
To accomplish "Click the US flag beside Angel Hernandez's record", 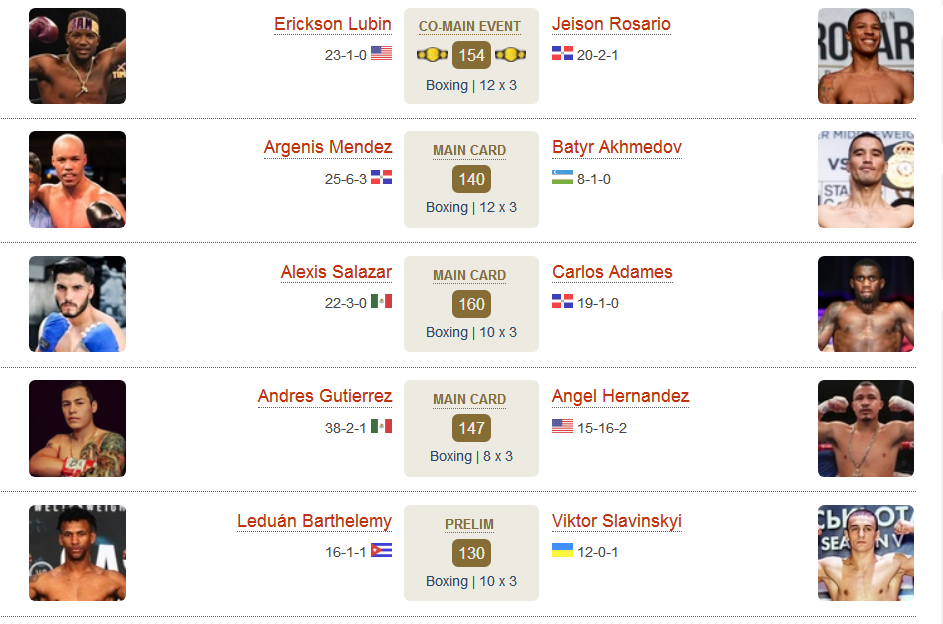I will pyautogui.click(x=562, y=426).
